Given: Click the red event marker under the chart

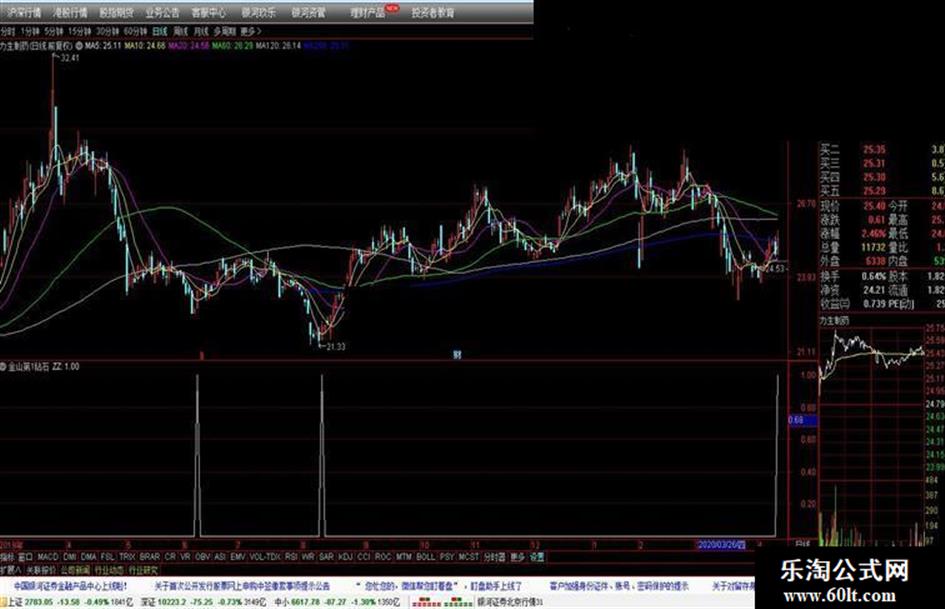Looking at the screenshot, I should pyautogui.click(x=201, y=356).
